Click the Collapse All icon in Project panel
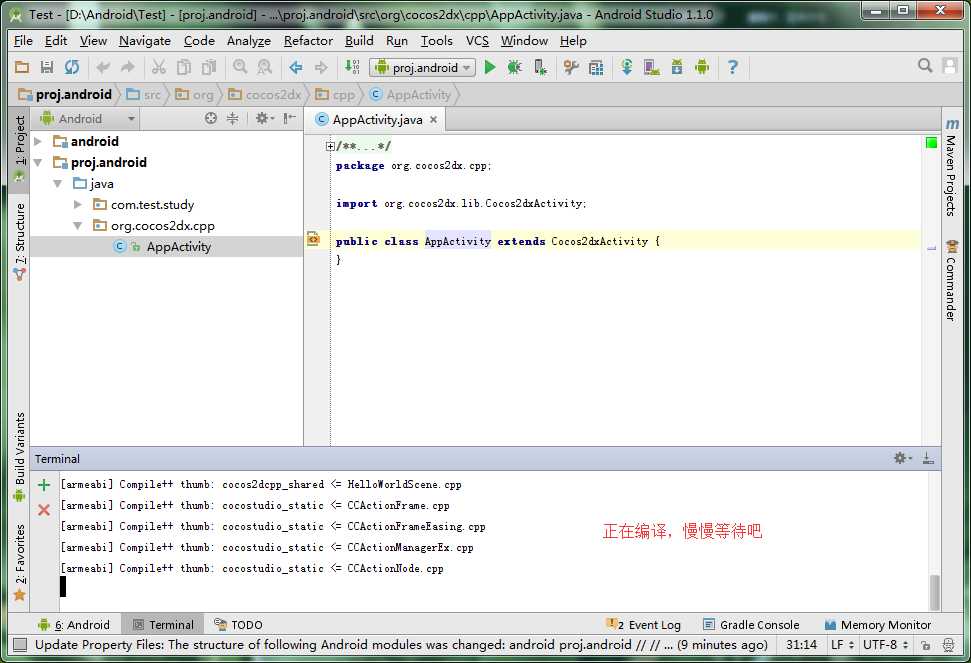Viewport: 971px width, 663px height. pyautogui.click(x=232, y=118)
